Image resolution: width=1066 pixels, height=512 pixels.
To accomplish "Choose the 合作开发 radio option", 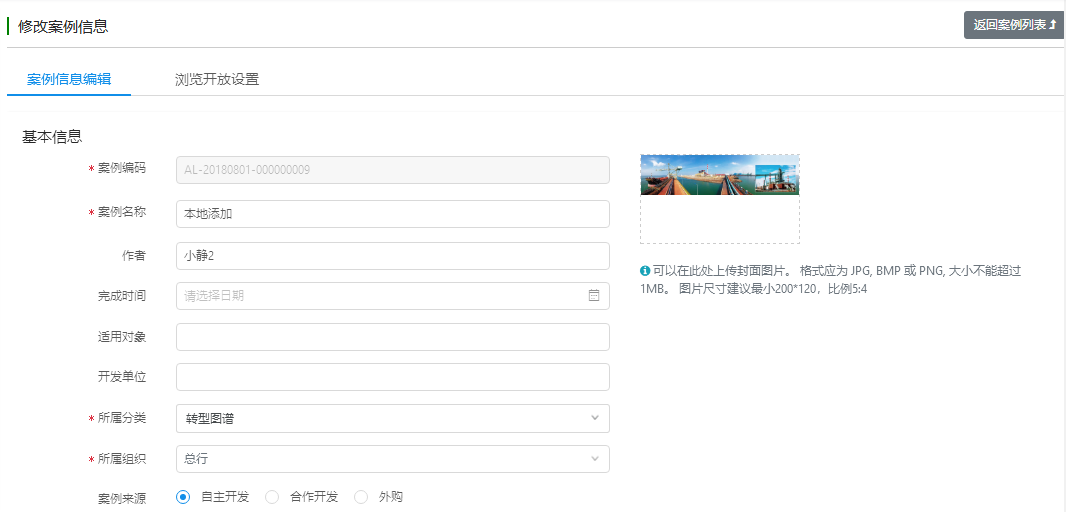I will pyautogui.click(x=272, y=497).
